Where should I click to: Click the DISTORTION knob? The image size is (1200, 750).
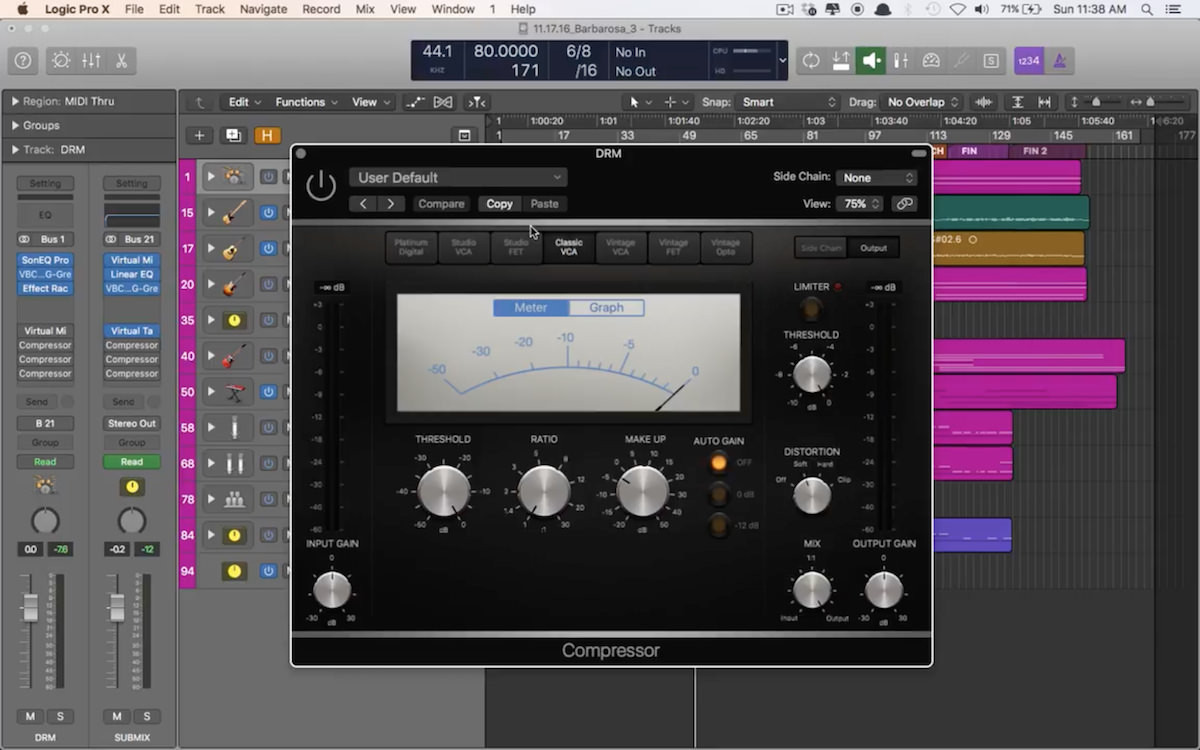coord(812,495)
